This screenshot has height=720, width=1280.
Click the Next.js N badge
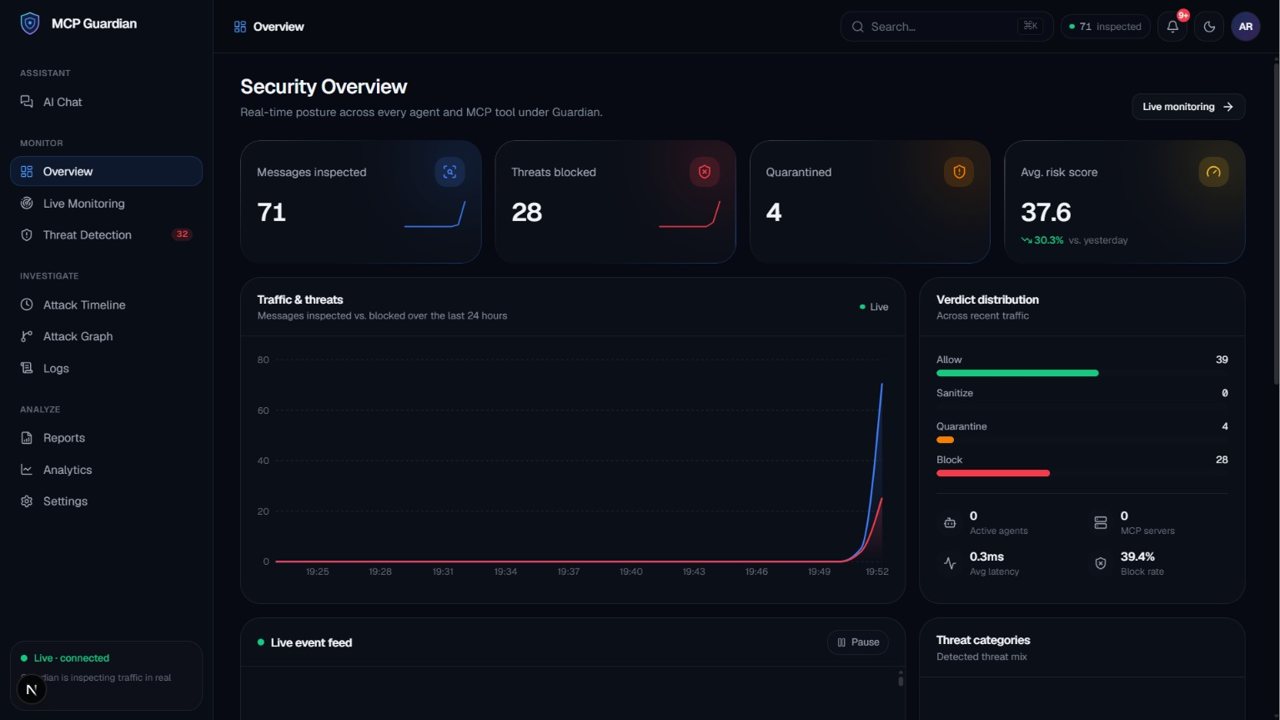[x=32, y=690]
